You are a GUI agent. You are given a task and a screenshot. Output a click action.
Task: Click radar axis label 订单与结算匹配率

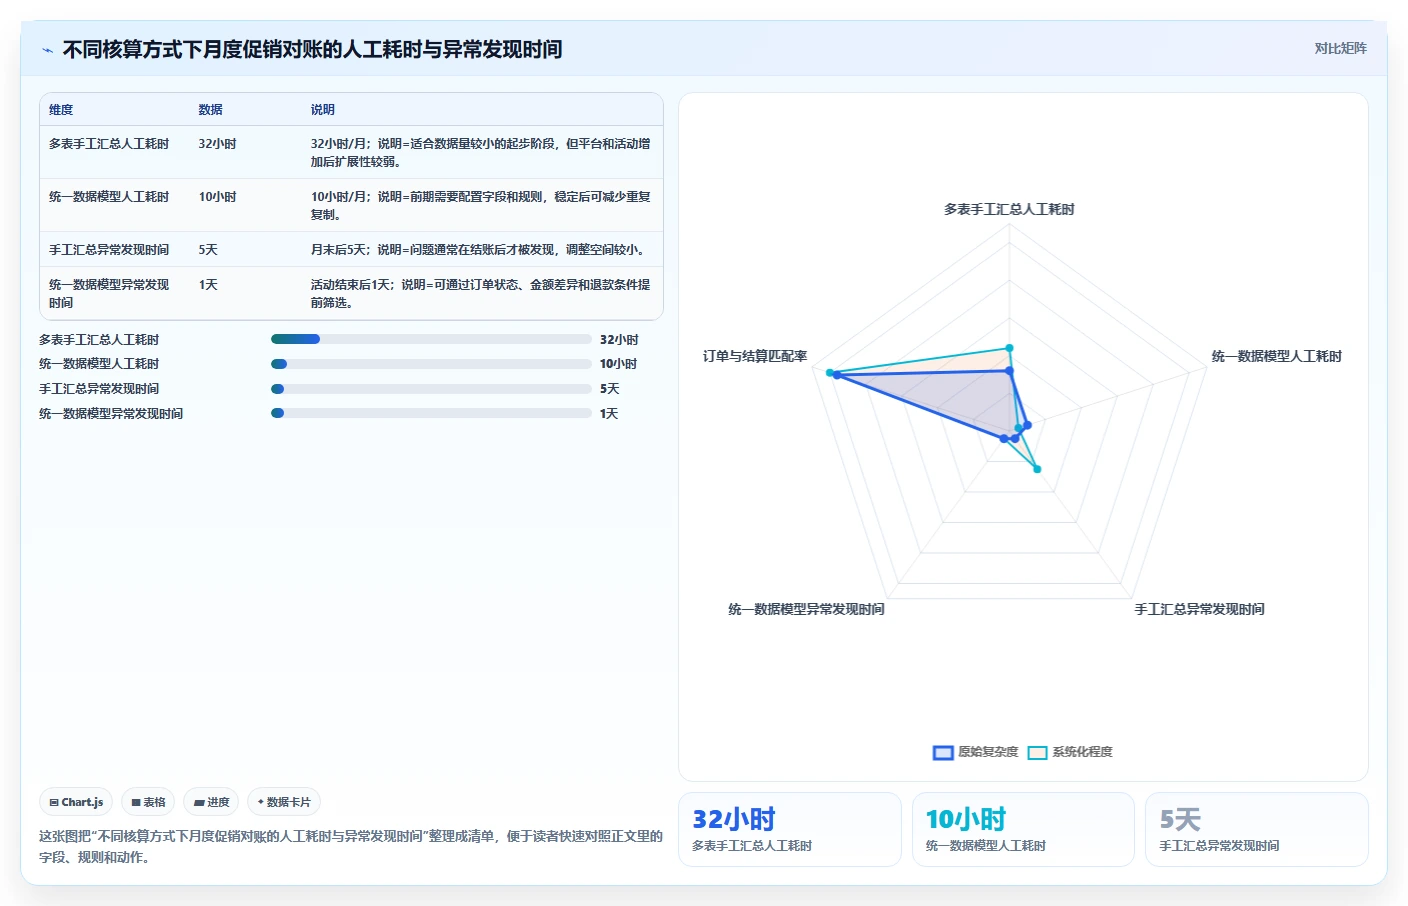pyautogui.click(x=755, y=356)
